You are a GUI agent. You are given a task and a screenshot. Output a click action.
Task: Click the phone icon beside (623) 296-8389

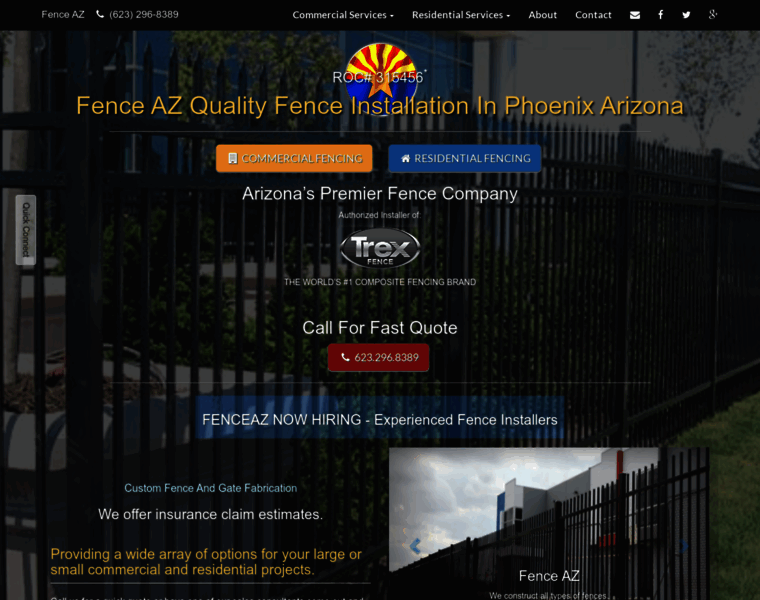100,15
